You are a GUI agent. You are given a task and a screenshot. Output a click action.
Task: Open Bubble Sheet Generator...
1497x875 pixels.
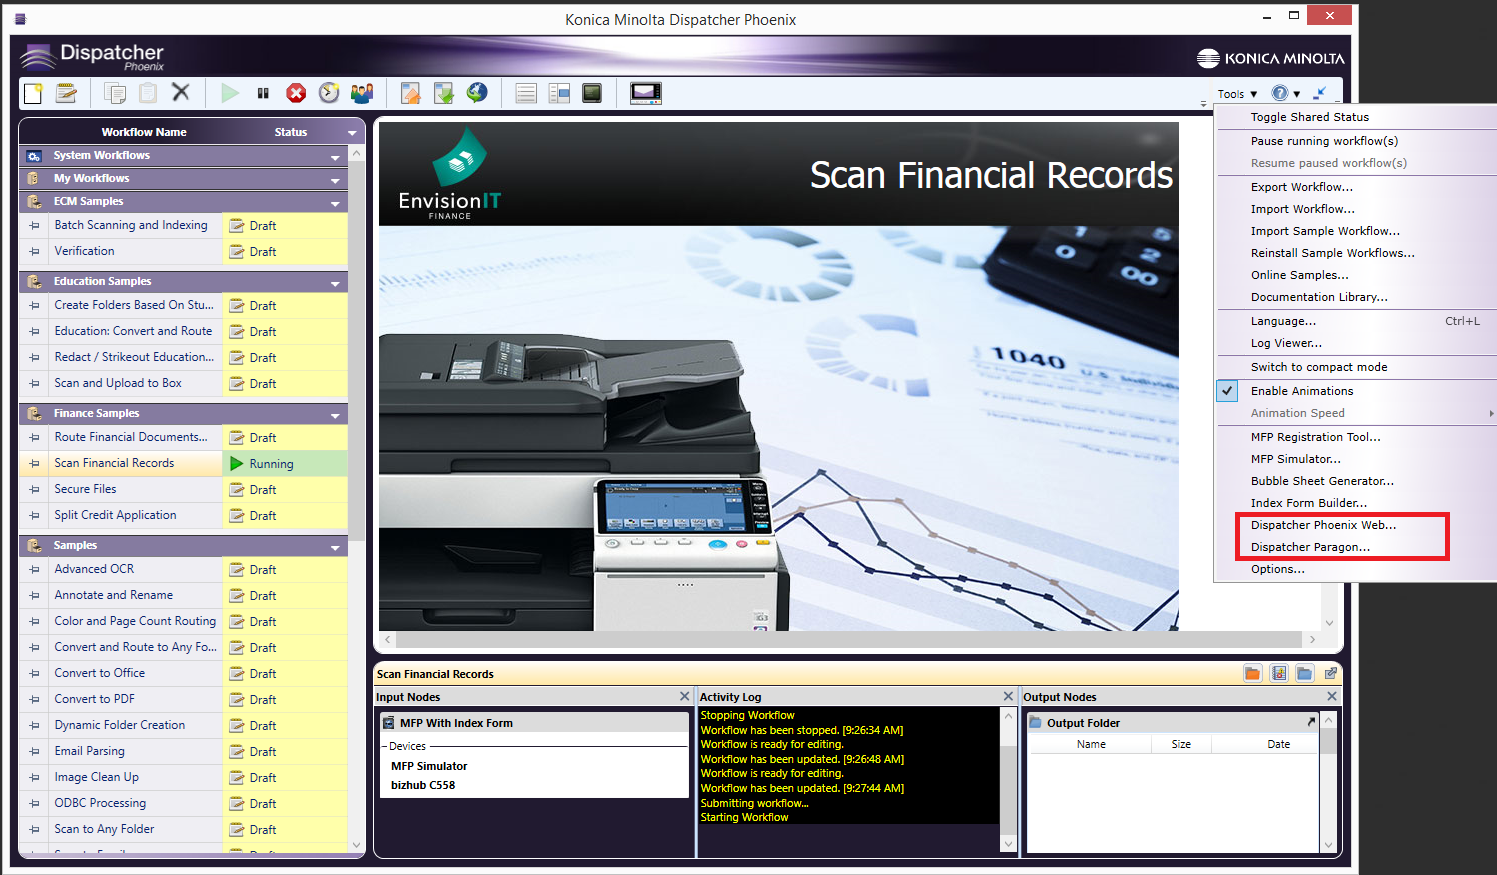point(1322,481)
